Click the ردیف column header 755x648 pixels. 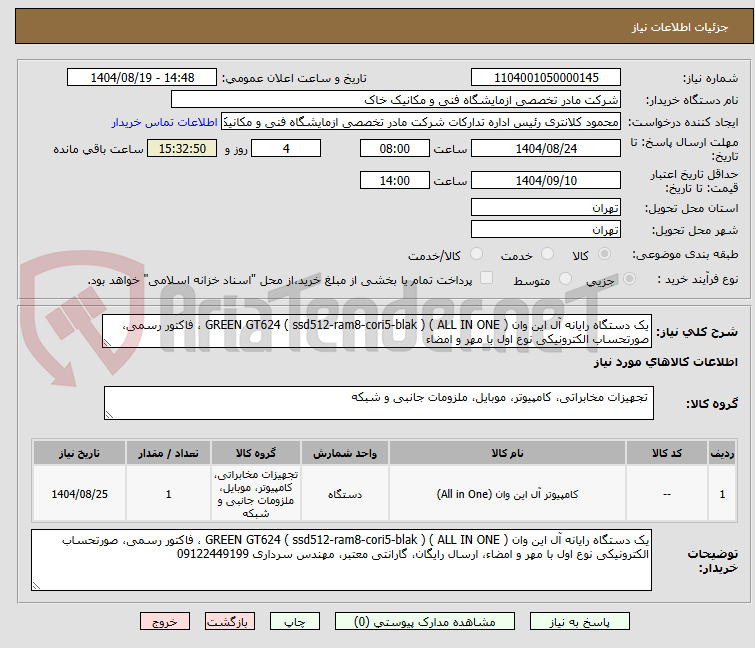point(722,454)
